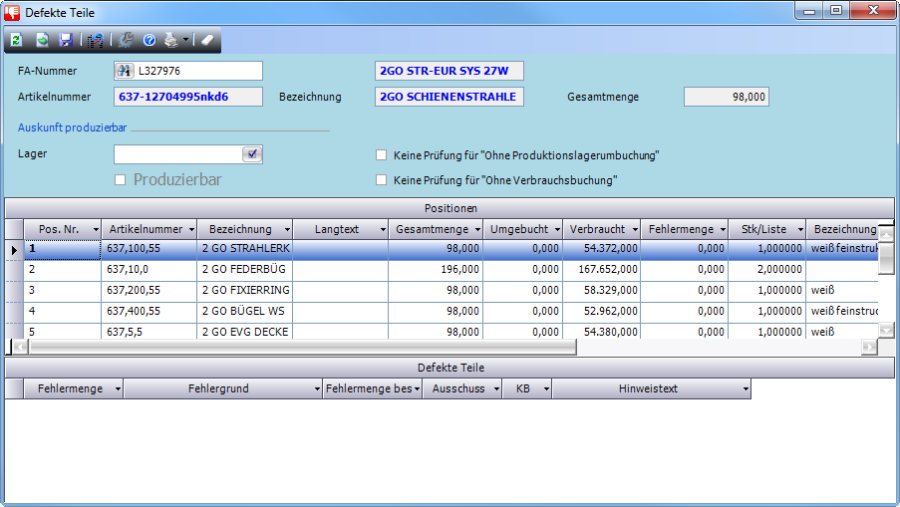Expand printer options dropdown arrow
The height and width of the screenshot is (507, 900).
tap(186, 41)
